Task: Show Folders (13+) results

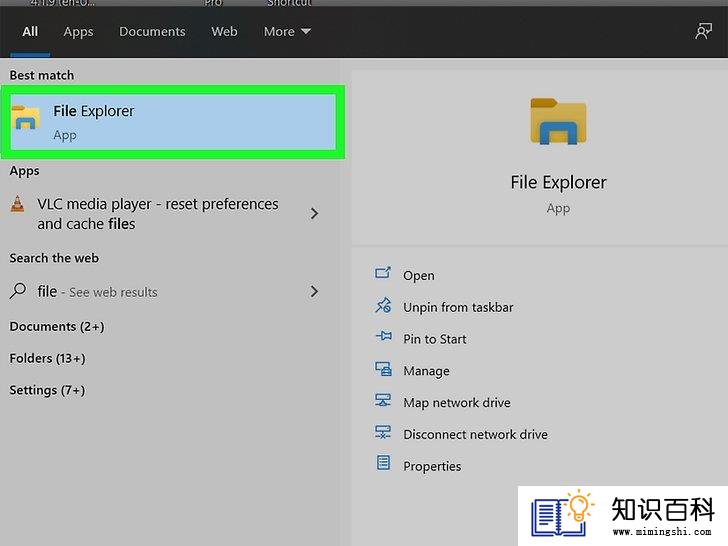Action: [x=47, y=358]
